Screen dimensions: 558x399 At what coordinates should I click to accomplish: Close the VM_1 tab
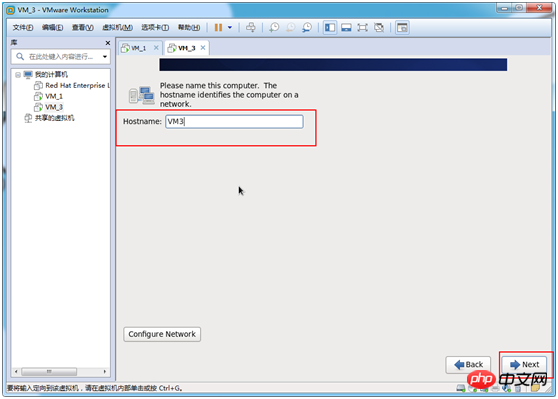pos(156,48)
